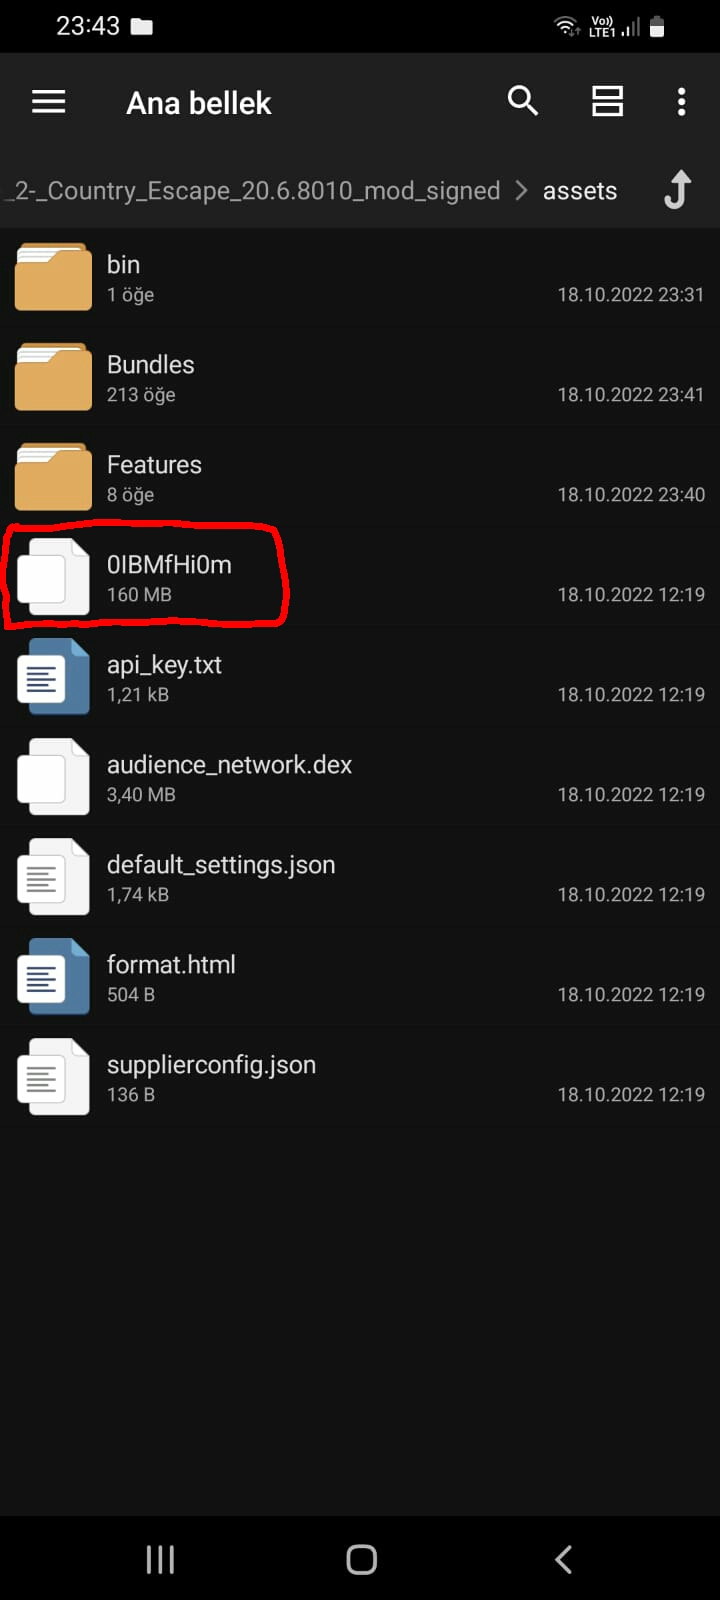The width and height of the screenshot is (720, 1600).
Task: Open api_key.txt text file
Action: point(360,678)
